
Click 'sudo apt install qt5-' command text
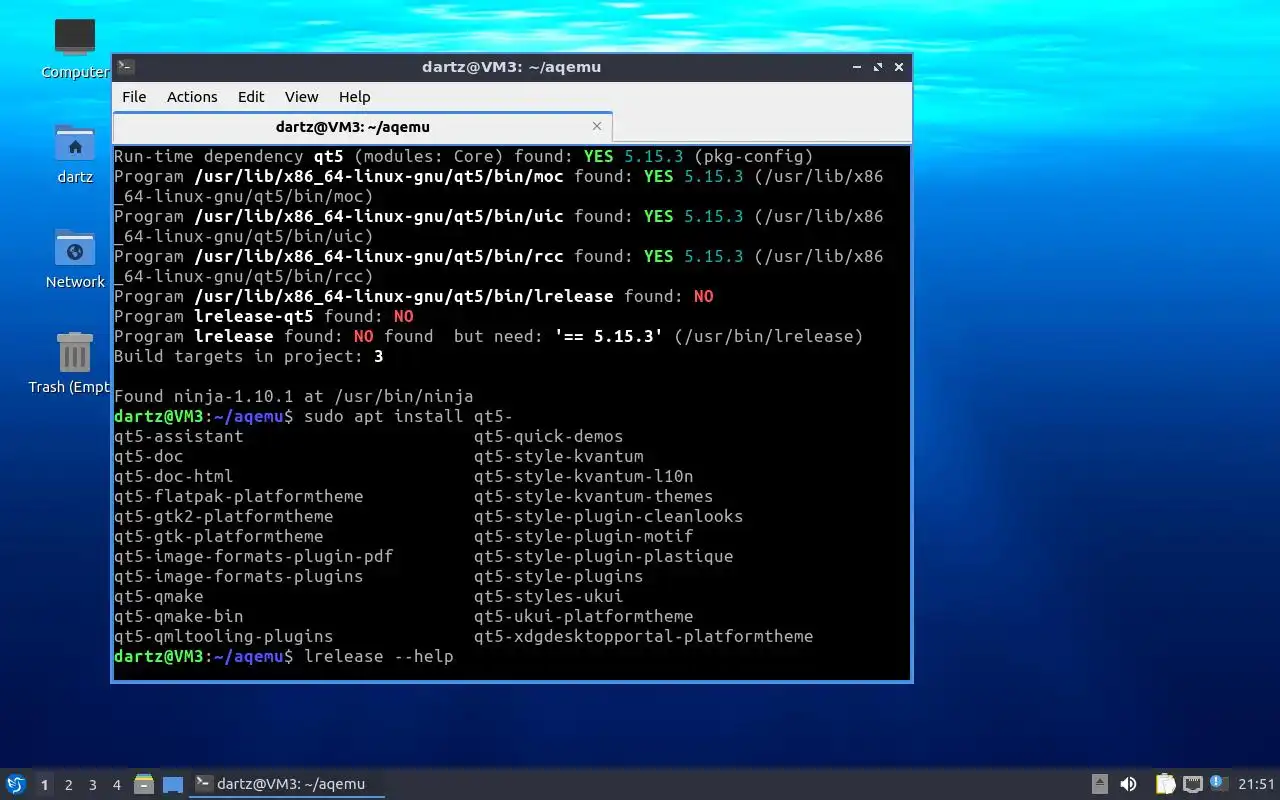click(409, 417)
